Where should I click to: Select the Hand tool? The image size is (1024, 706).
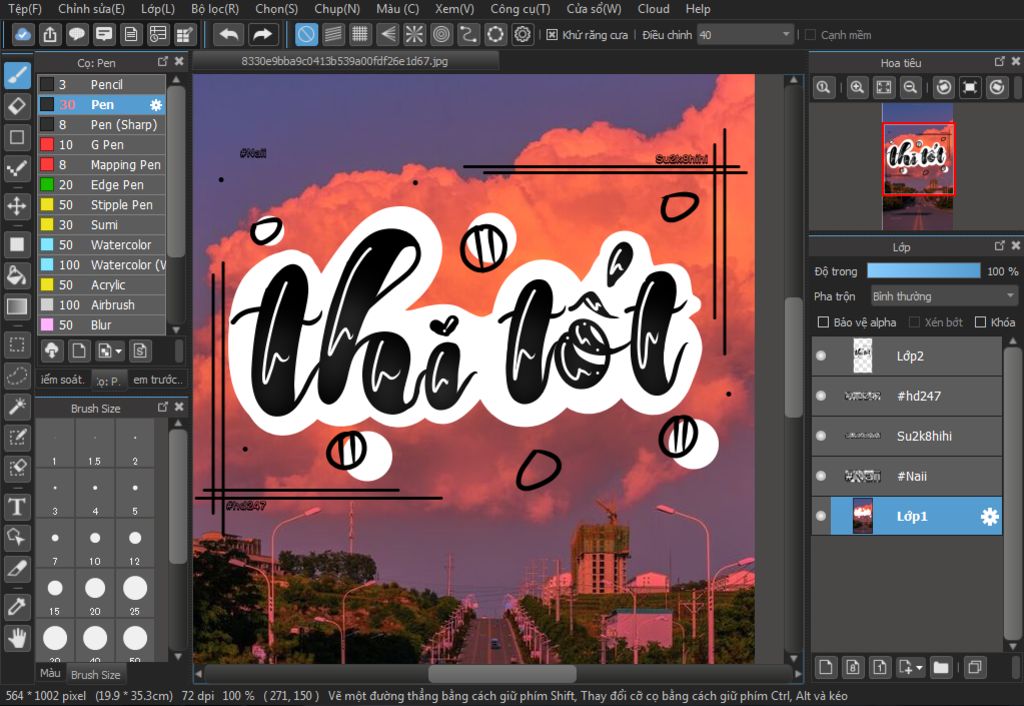[x=17, y=637]
